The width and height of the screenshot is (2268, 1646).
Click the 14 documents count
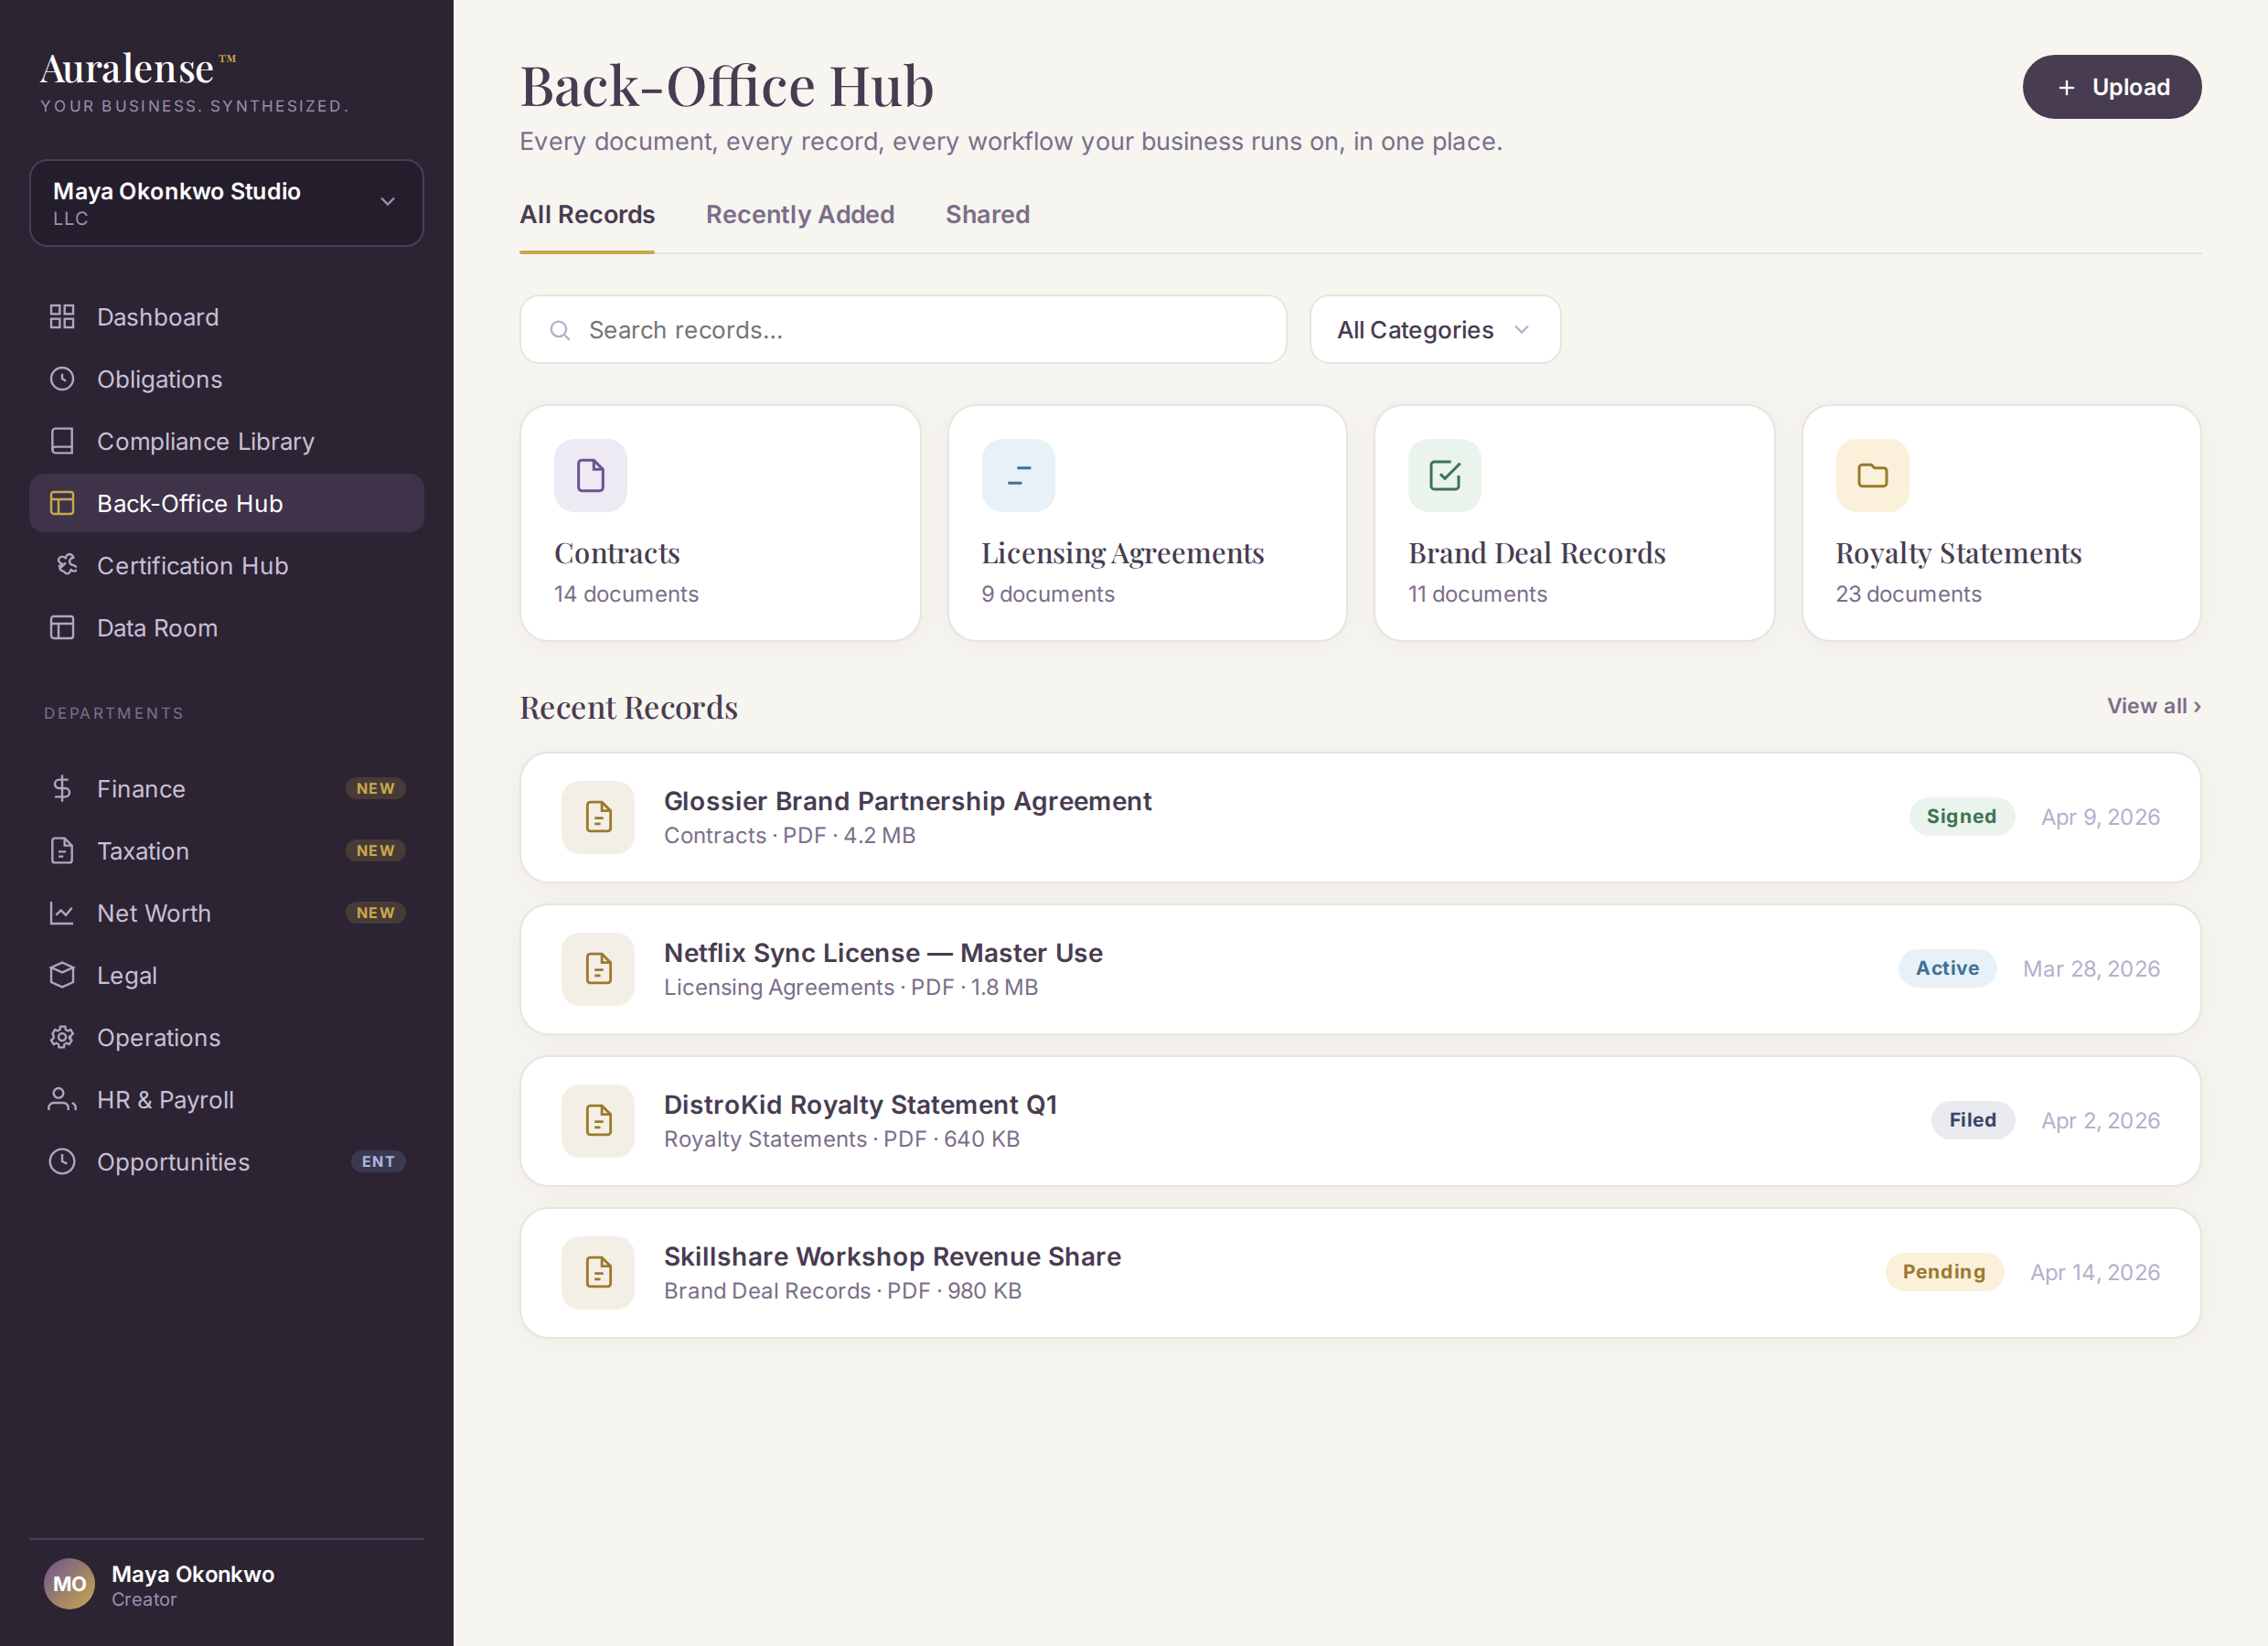pyautogui.click(x=626, y=594)
